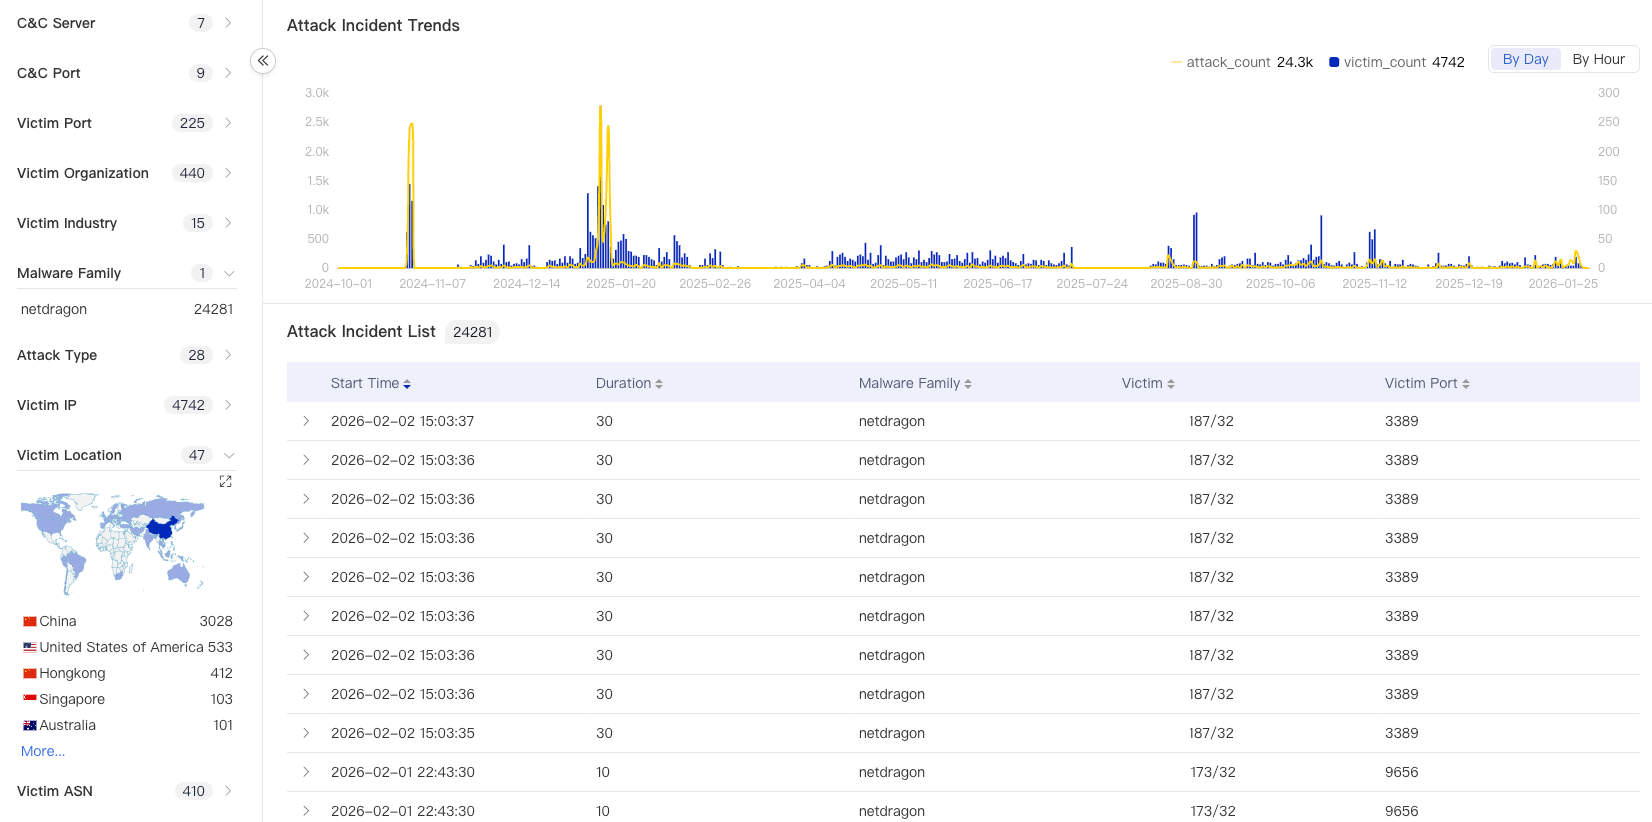This screenshot has height=822, width=1652.
Task: Toggle attack_count series in chart legend
Action: pos(1227,62)
